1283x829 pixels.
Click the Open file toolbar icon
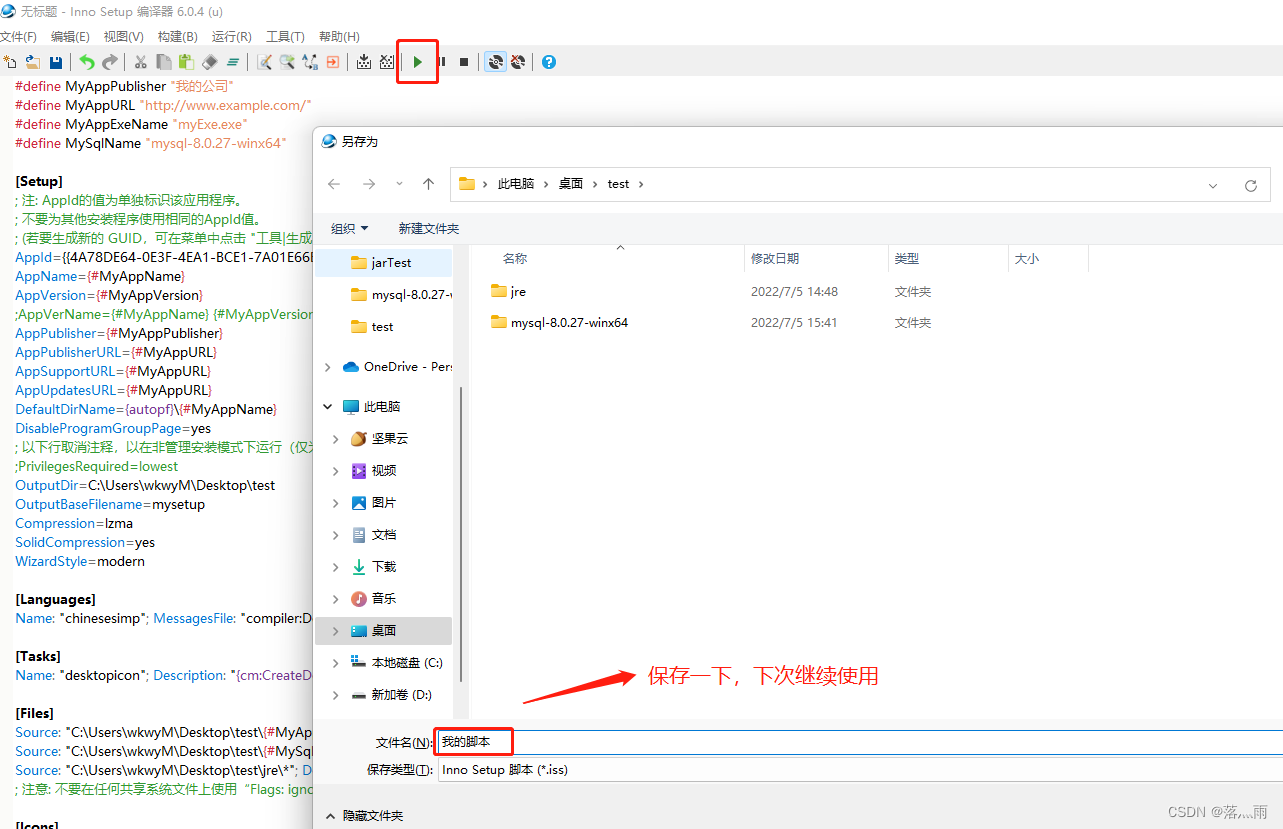pyautogui.click(x=33, y=62)
